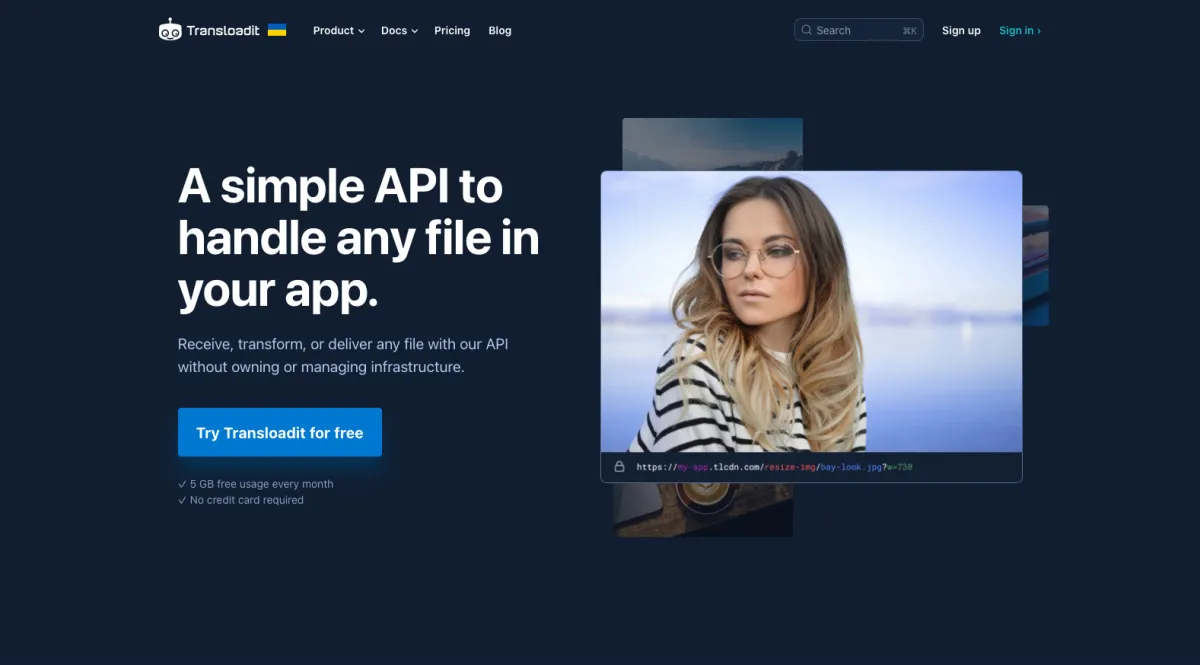
Task: Click the '5 GB free usage every month' text
Action: point(262,484)
